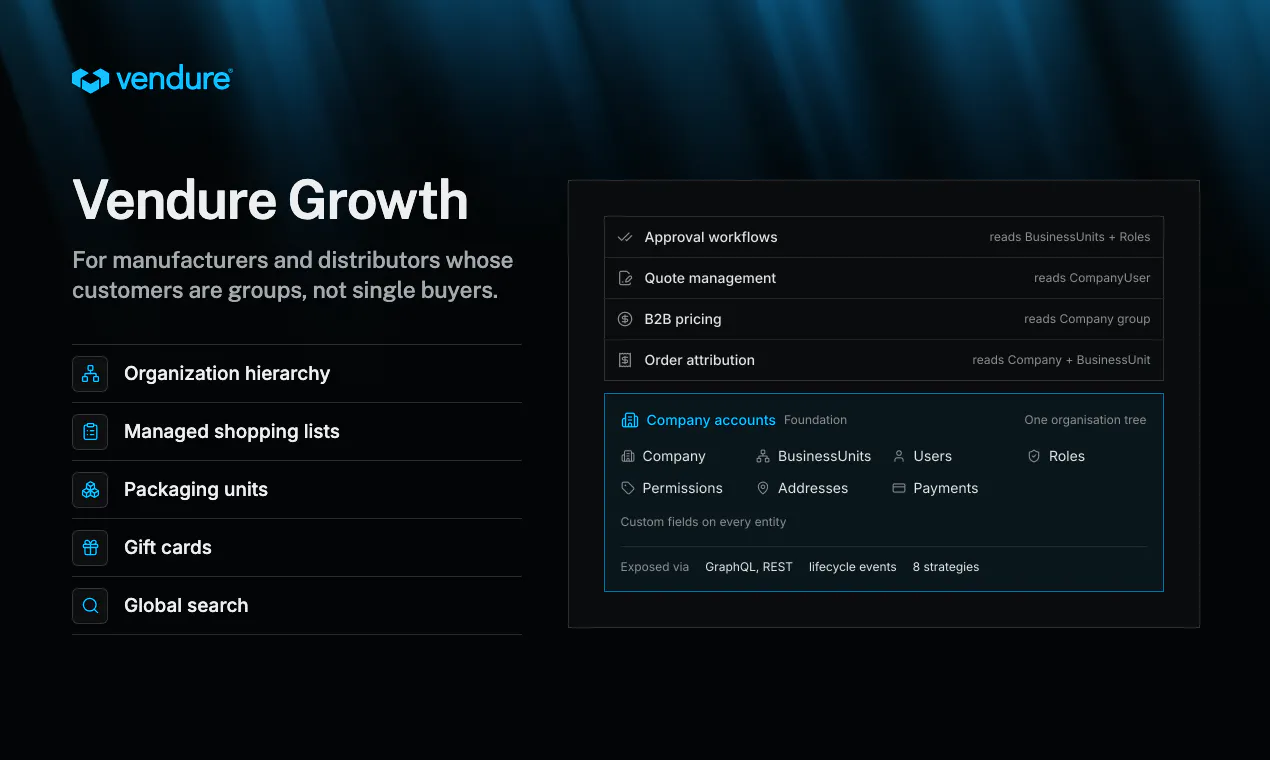Click the 'GraphQL, REST' text
This screenshot has height=760, width=1270.
pos(749,567)
